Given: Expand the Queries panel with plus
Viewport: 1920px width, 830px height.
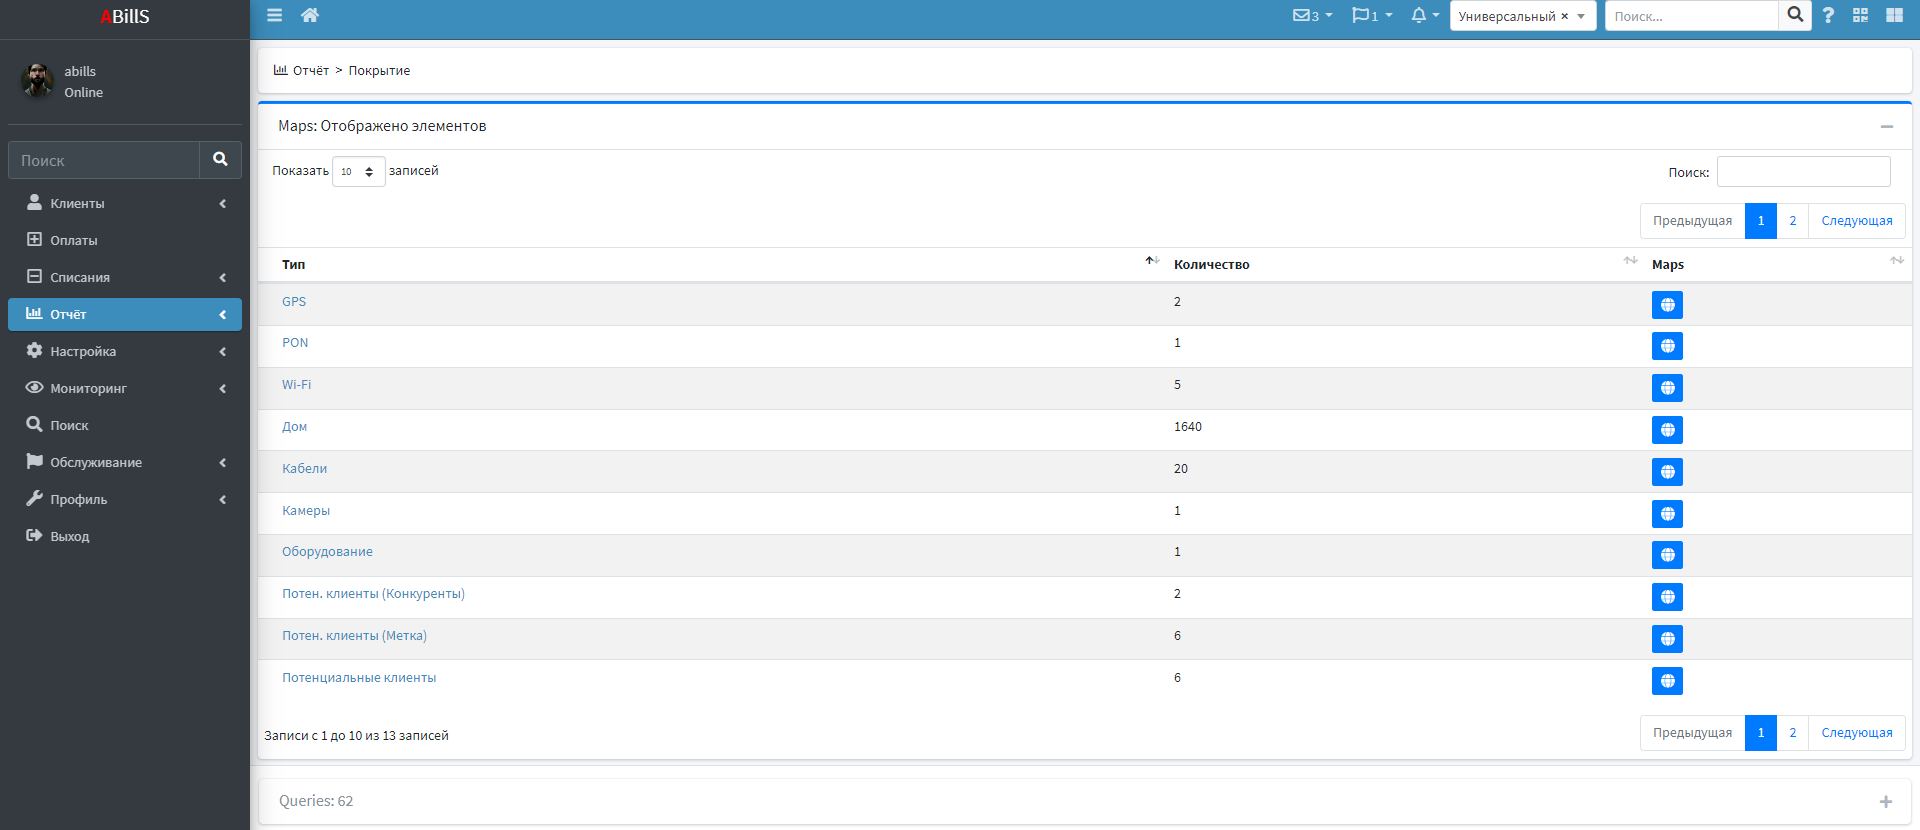Looking at the screenshot, I should click(x=1885, y=802).
